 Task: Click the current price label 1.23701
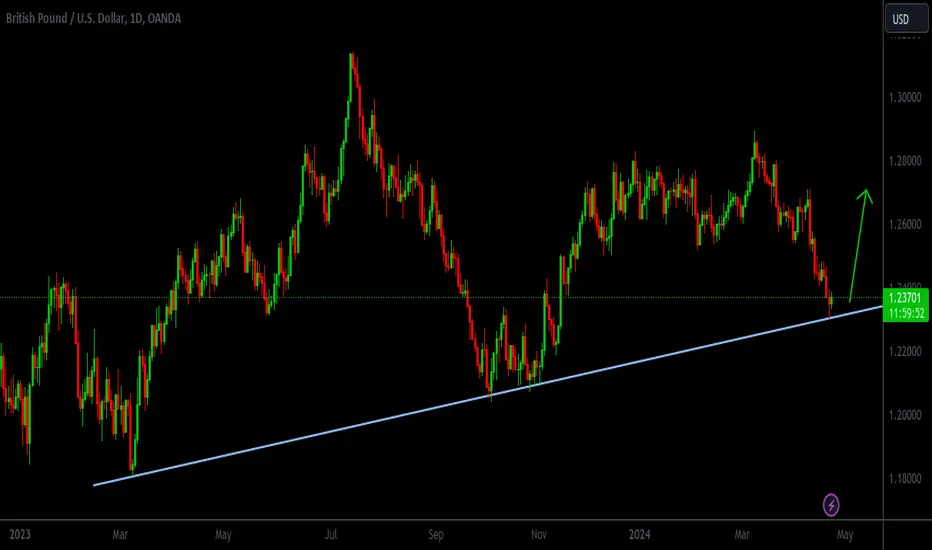905,297
